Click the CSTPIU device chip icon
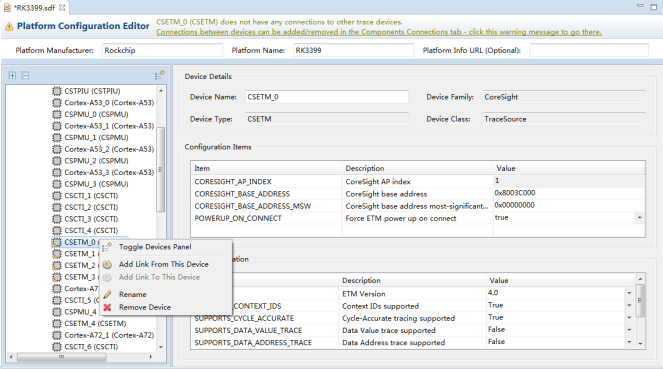Screen dimensions: 663x369 coord(57,91)
